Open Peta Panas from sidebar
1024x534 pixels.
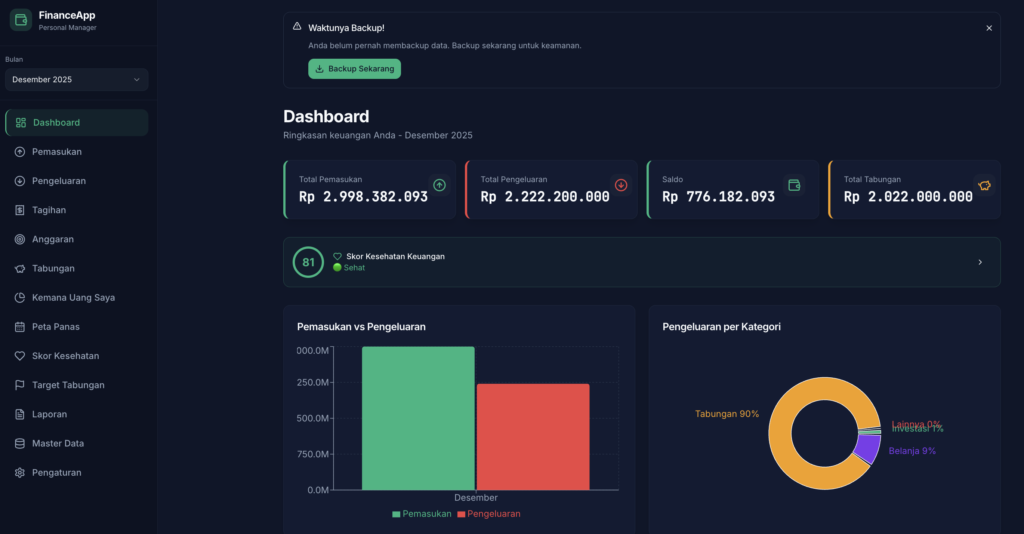[x=55, y=326]
